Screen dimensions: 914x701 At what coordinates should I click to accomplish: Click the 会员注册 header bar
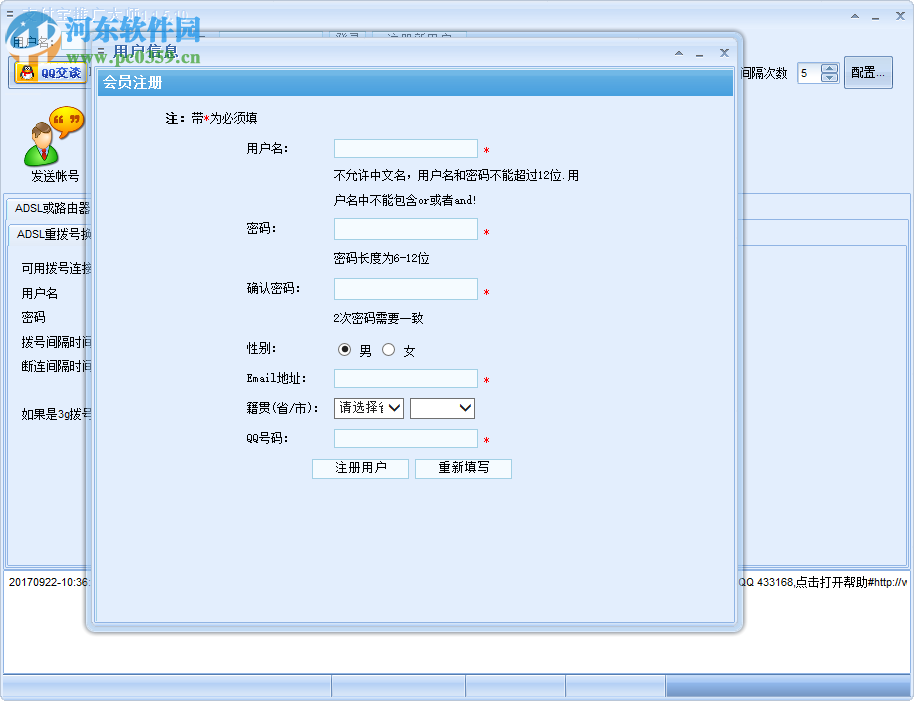tap(415, 83)
